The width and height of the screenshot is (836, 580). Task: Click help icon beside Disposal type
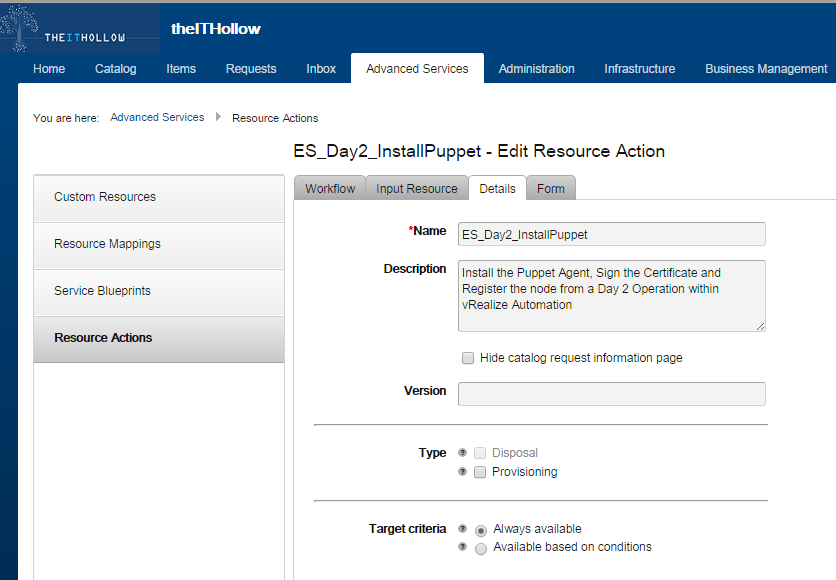click(x=462, y=453)
